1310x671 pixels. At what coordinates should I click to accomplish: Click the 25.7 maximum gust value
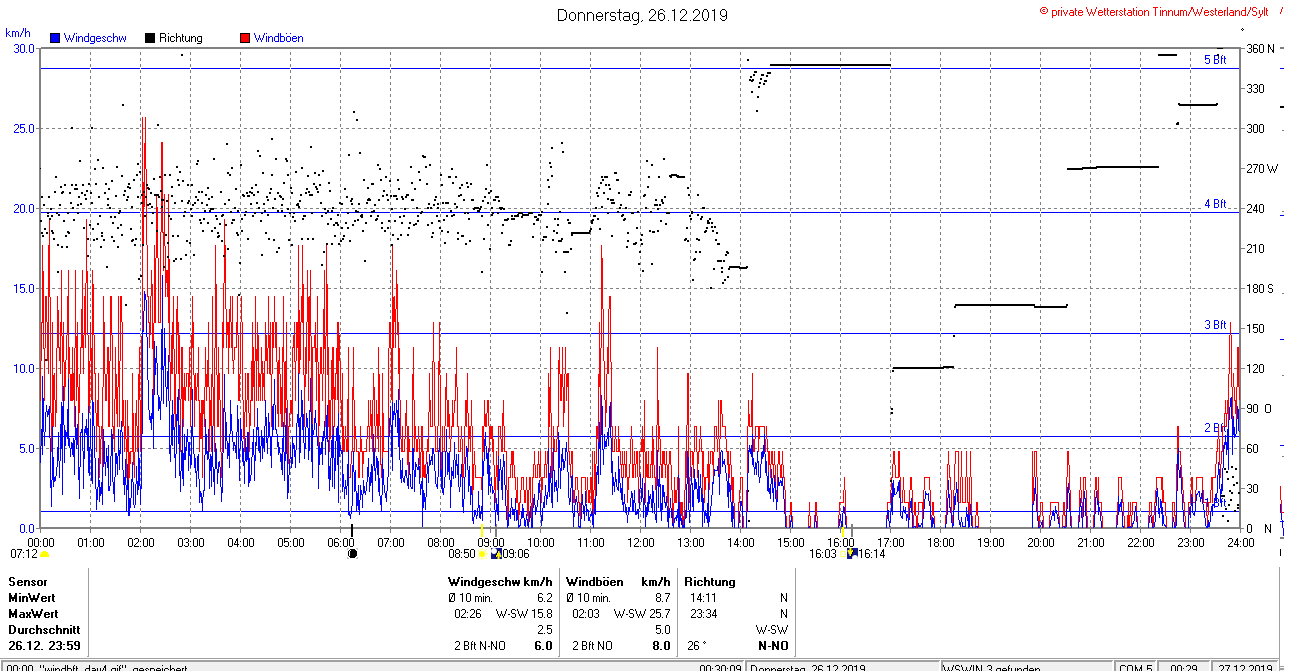tap(659, 613)
